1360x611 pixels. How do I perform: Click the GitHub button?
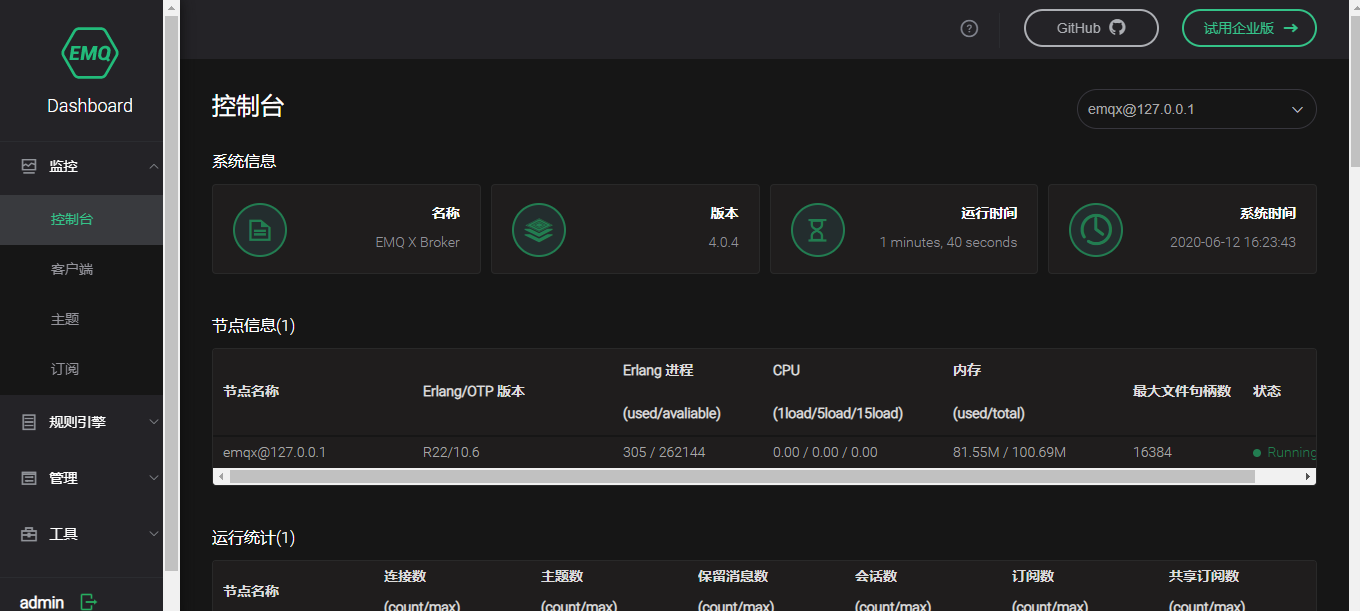pos(1091,28)
